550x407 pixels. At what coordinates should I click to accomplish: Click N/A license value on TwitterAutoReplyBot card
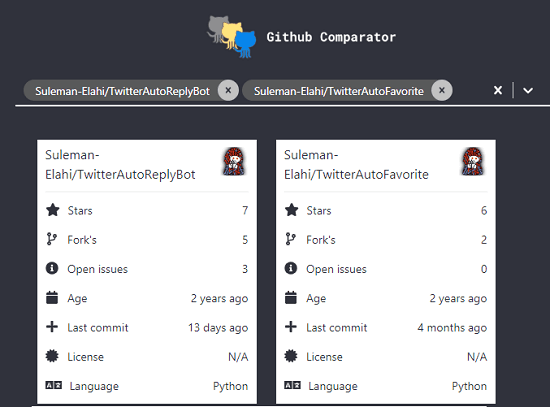coord(238,357)
